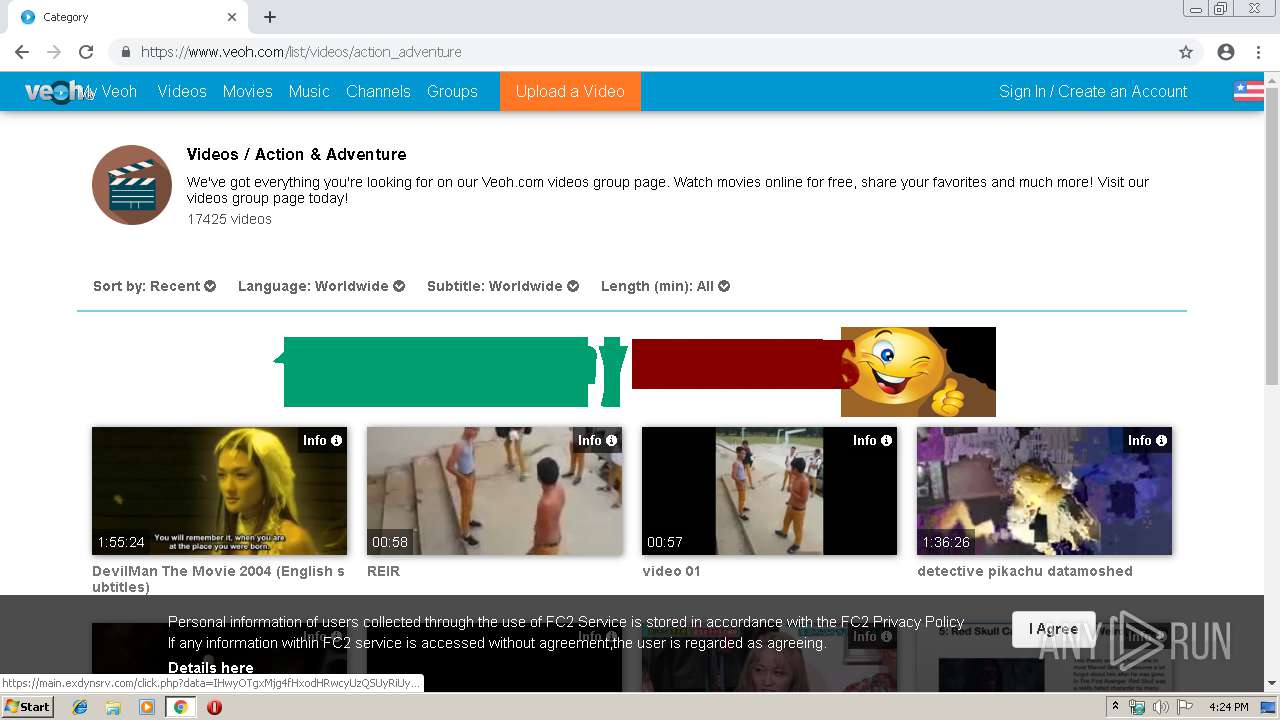Click the Upload a Video button

click(x=570, y=91)
